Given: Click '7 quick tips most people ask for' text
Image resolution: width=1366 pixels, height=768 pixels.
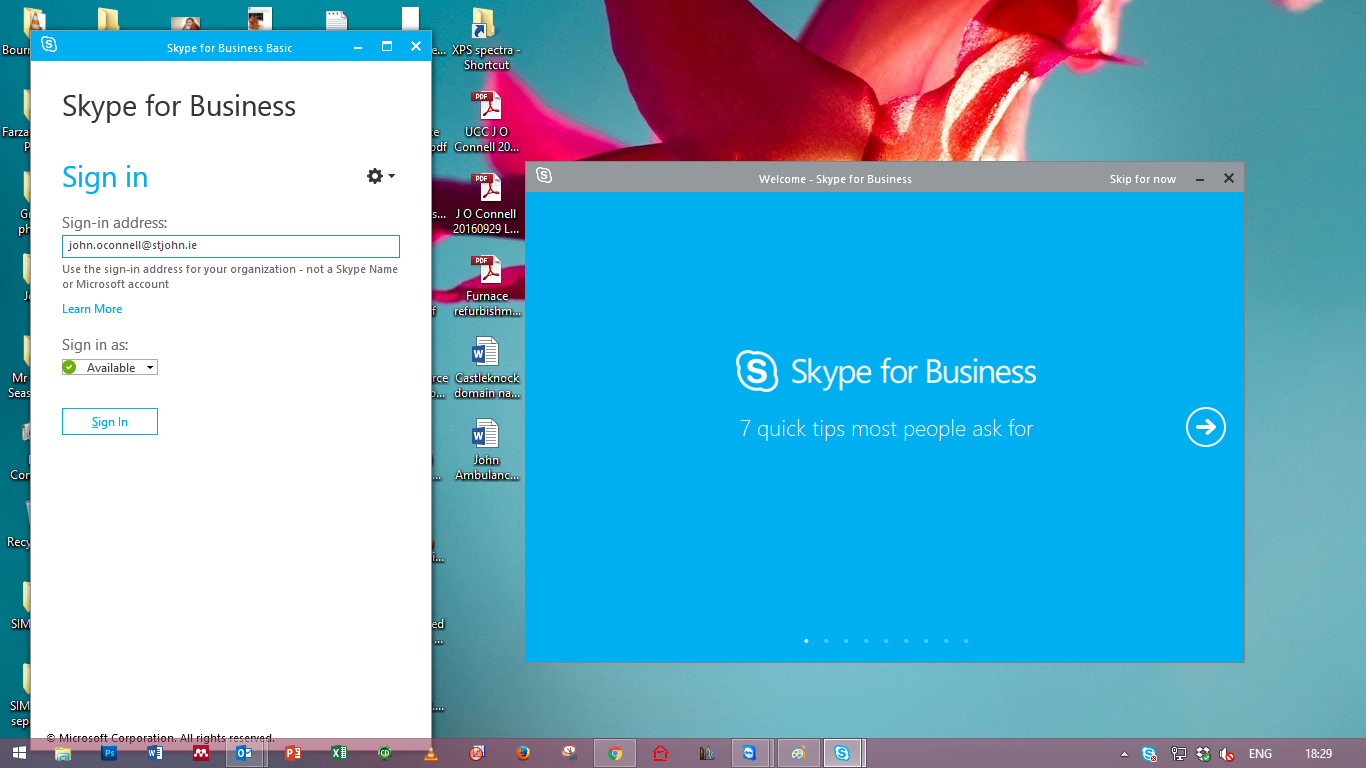Looking at the screenshot, I should [886, 429].
